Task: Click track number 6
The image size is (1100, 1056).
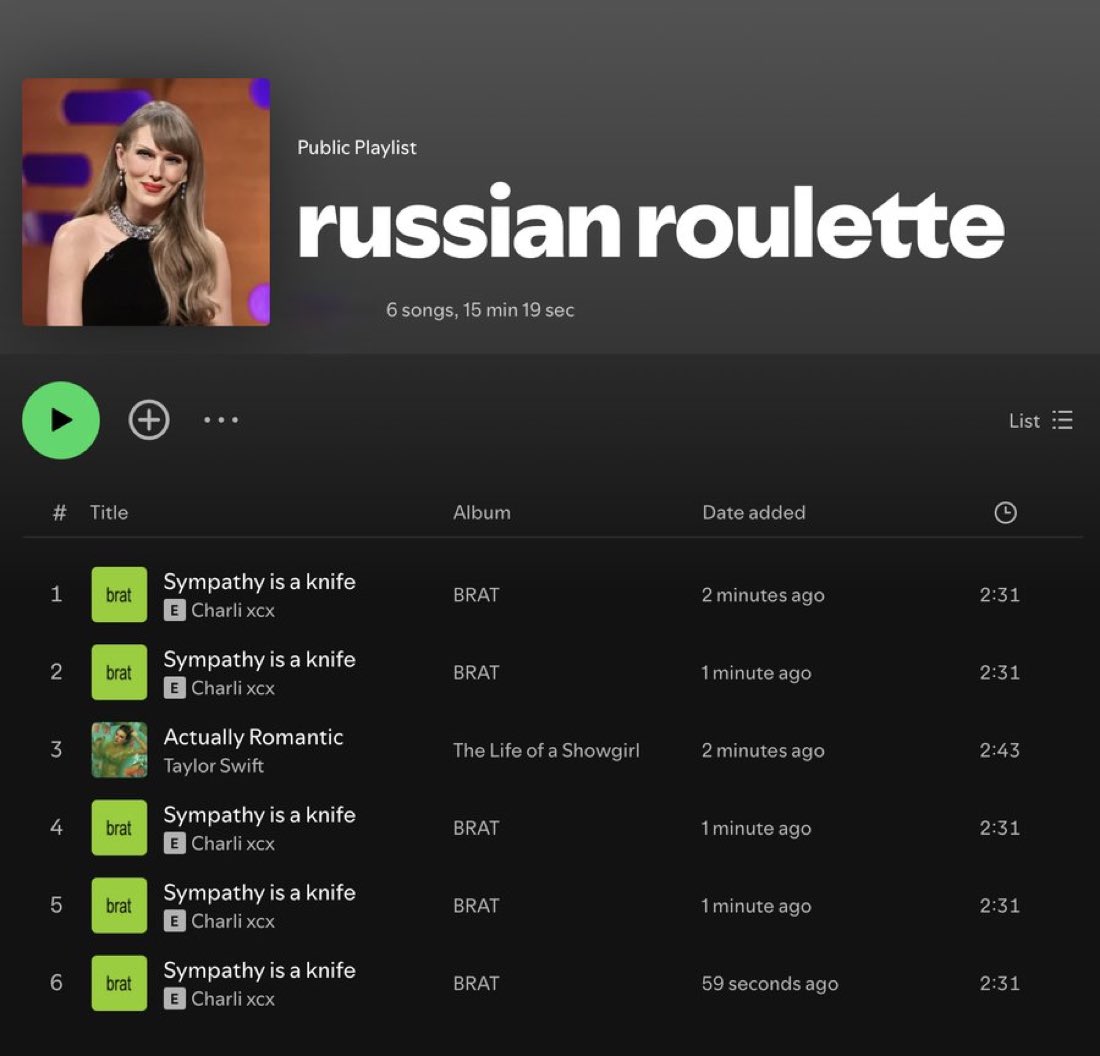Action: [x=56, y=983]
